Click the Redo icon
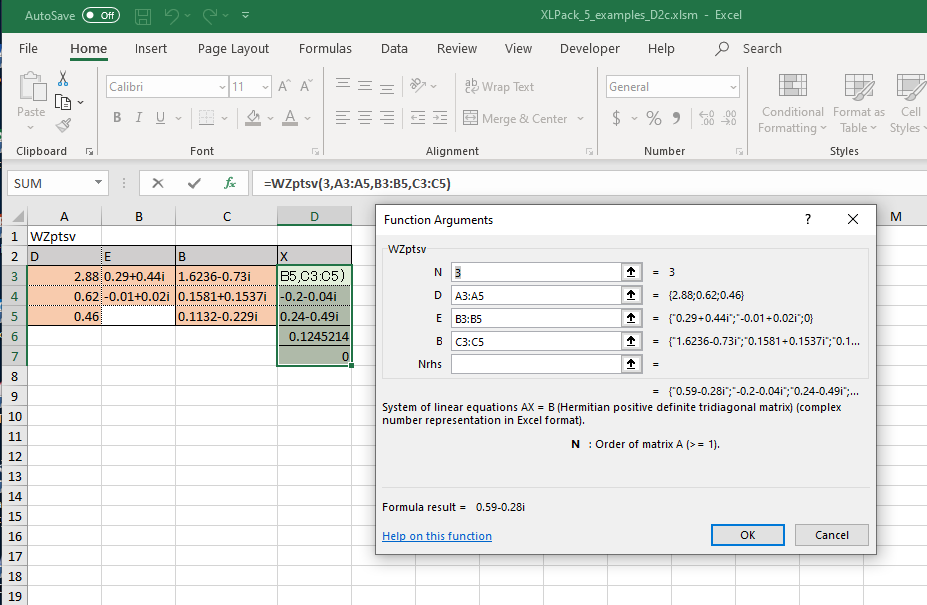The height and width of the screenshot is (605, 927). click(210, 16)
